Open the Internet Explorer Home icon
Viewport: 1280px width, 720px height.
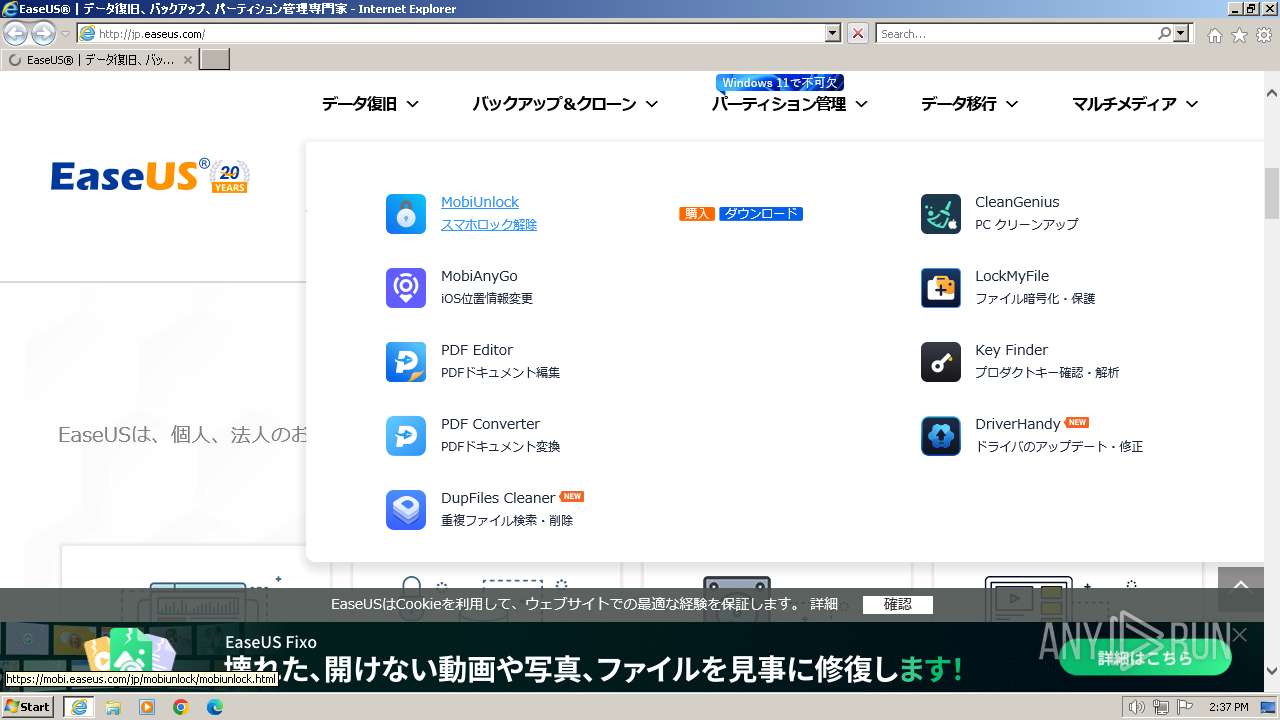[1214, 35]
